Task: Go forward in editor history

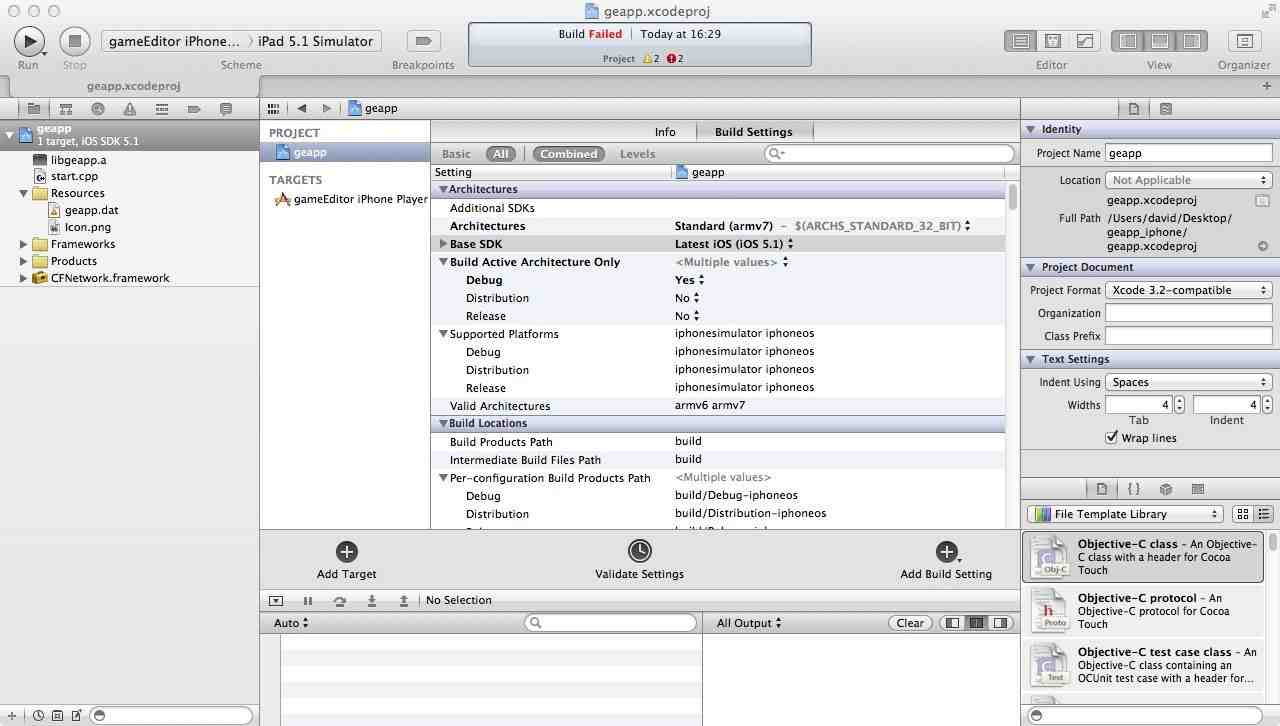Action: tap(326, 108)
